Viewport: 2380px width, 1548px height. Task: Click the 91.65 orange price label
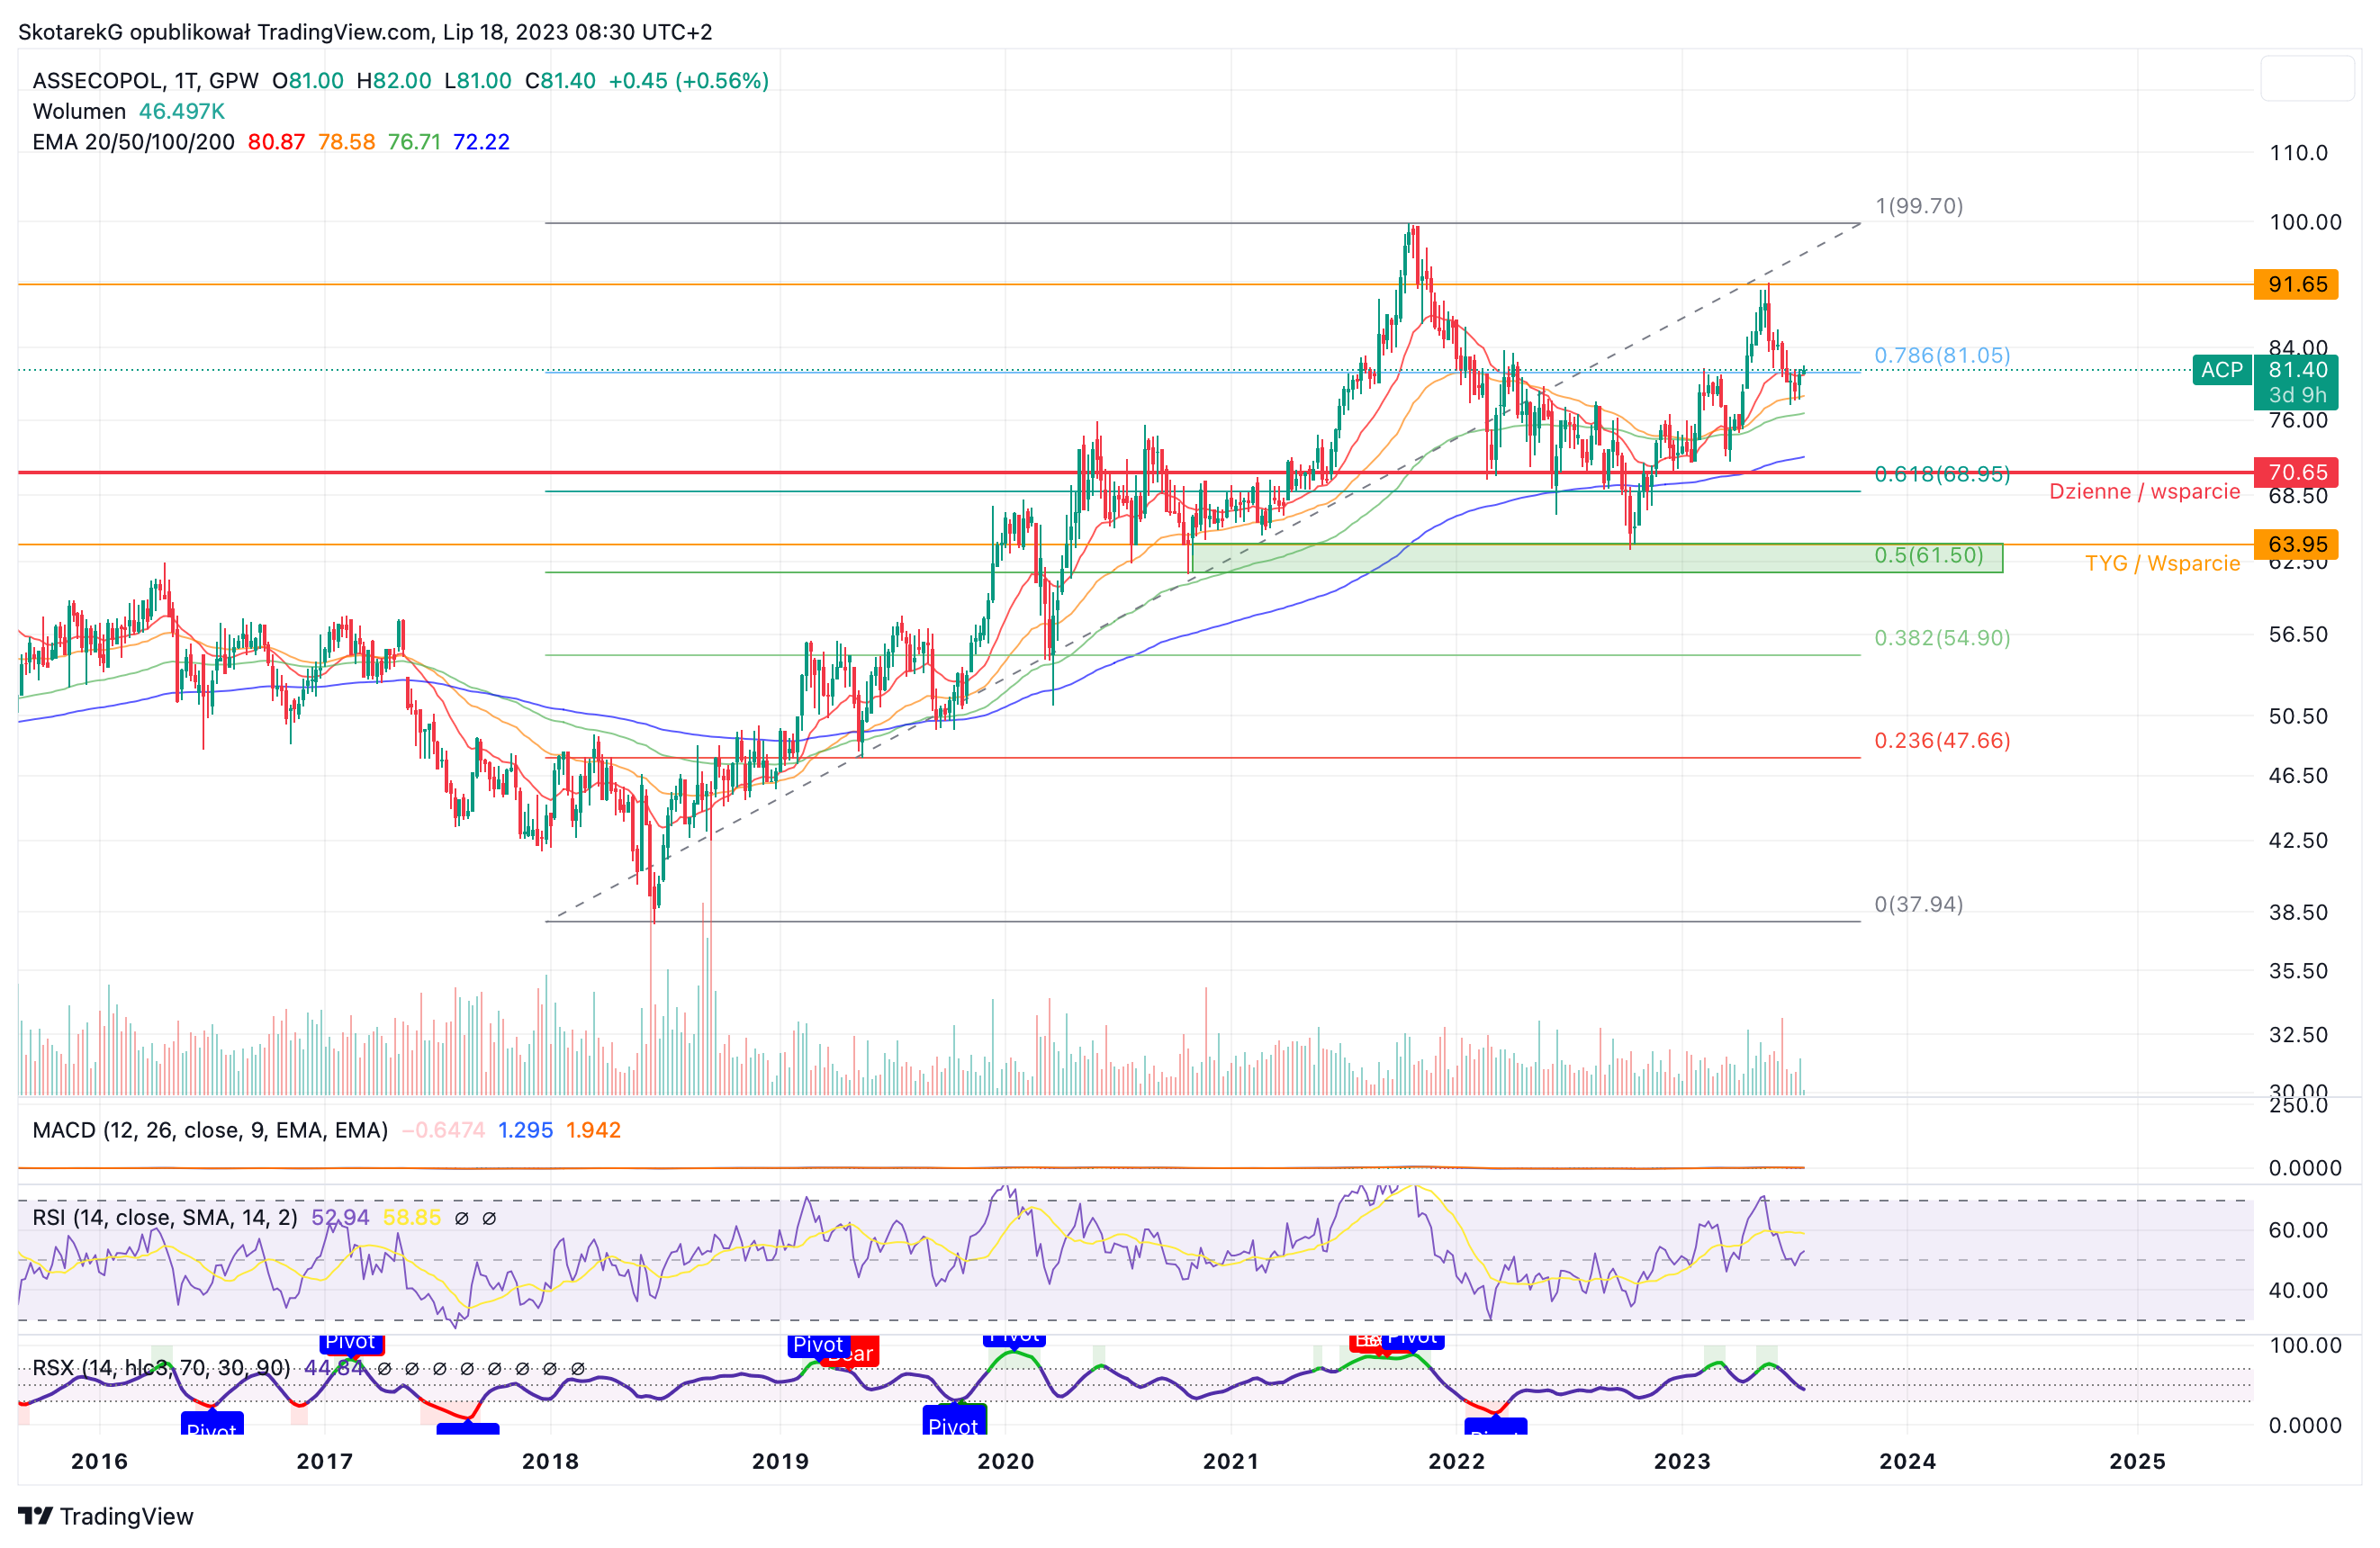point(2295,284)
